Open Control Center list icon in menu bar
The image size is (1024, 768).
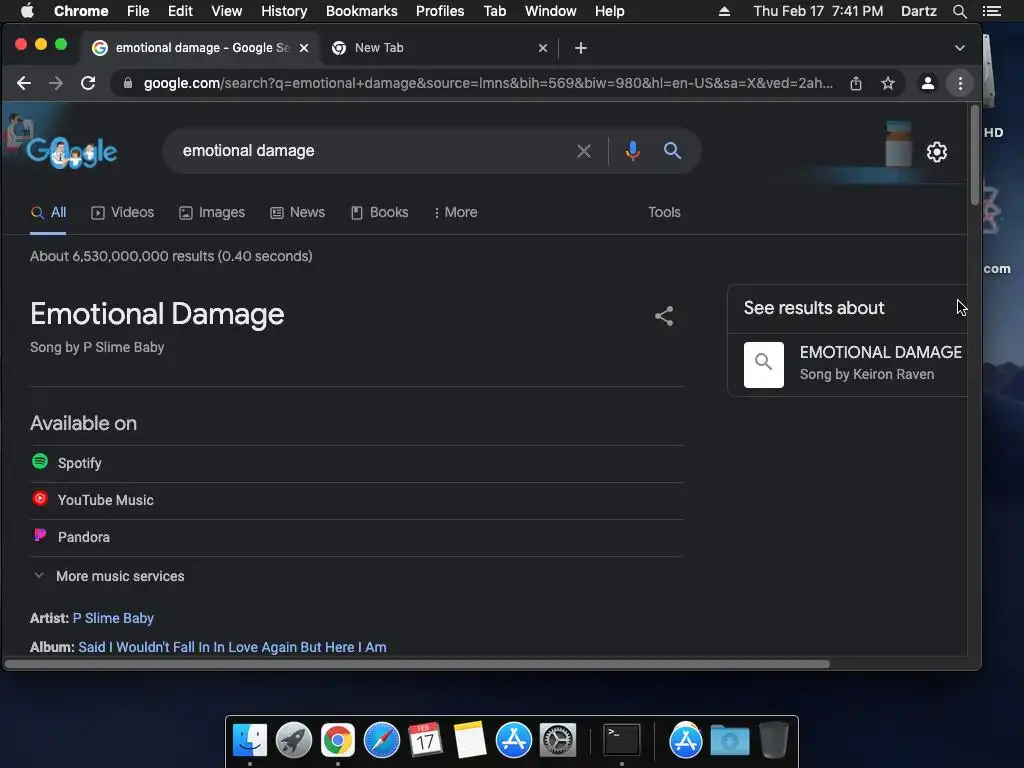click(991, 11)
